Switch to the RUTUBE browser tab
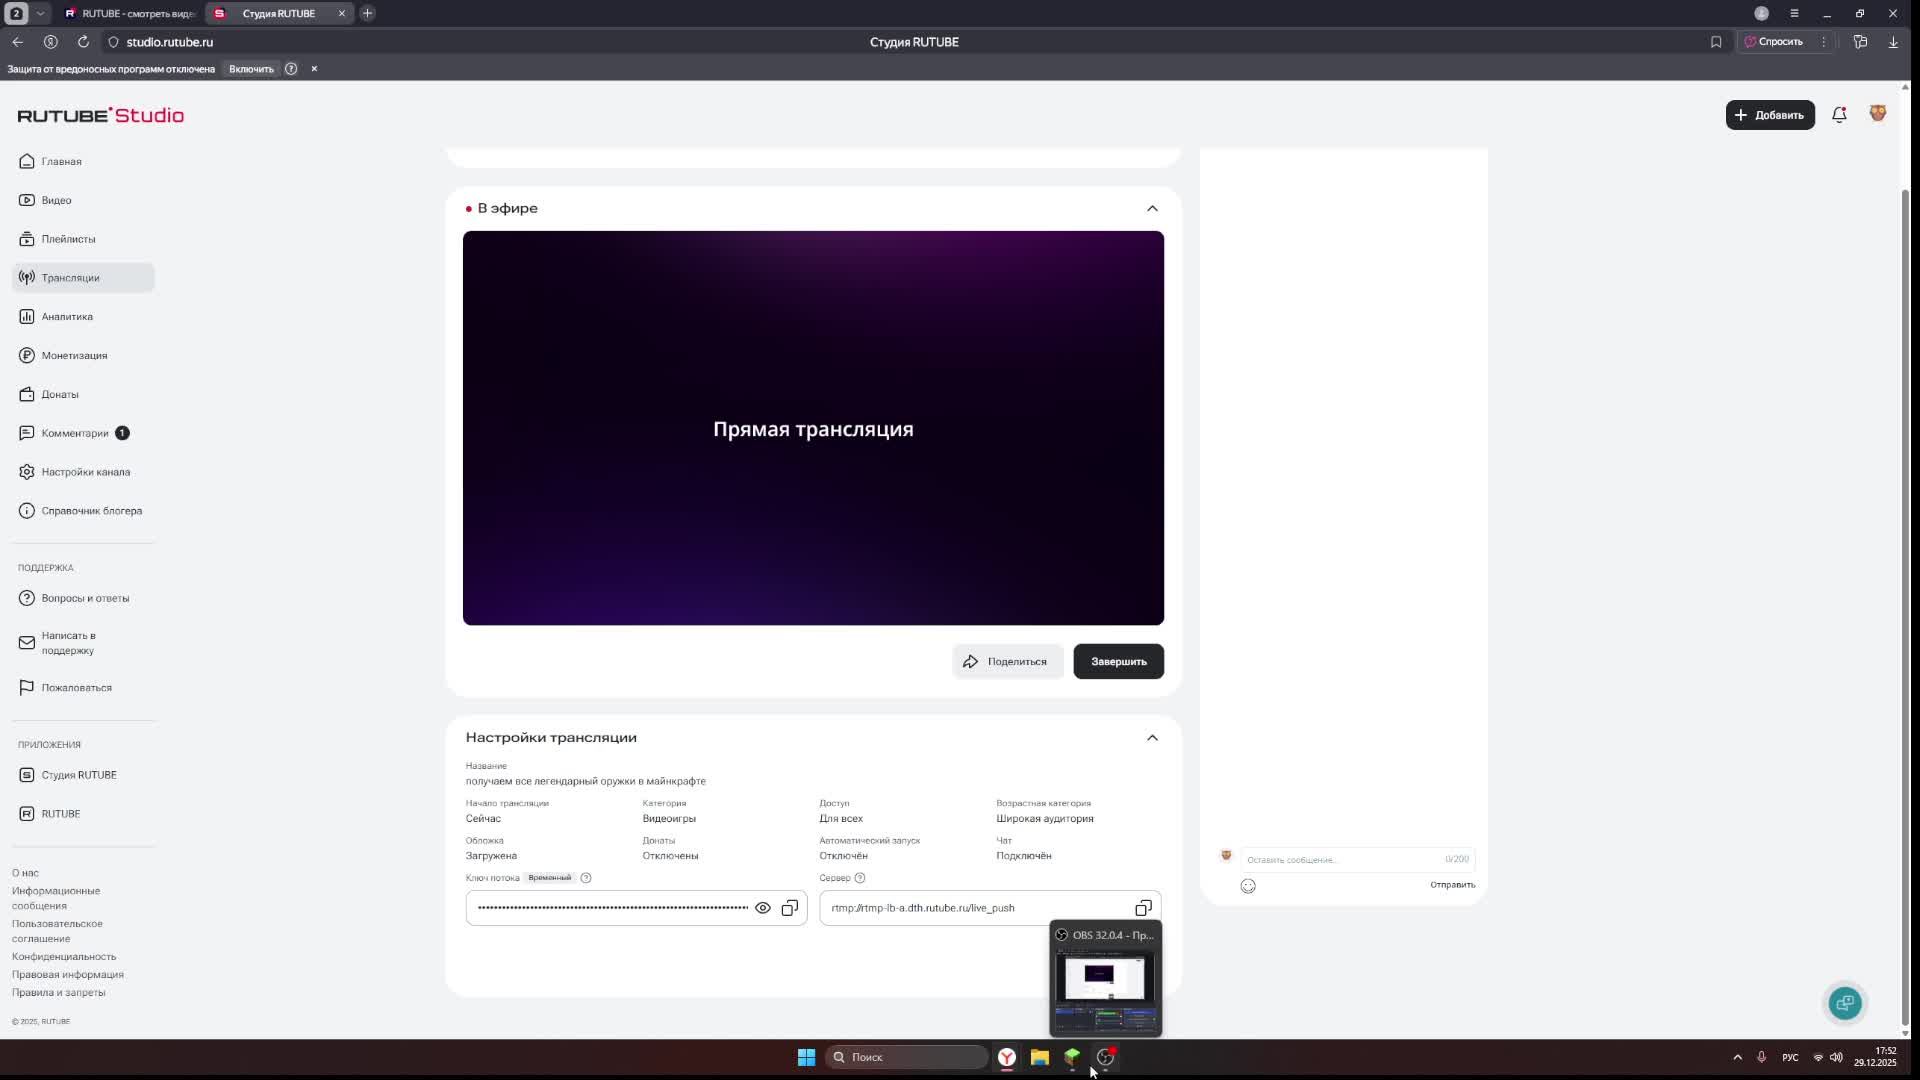This screenshot has width=1920, height=1080. click(130, 13)
